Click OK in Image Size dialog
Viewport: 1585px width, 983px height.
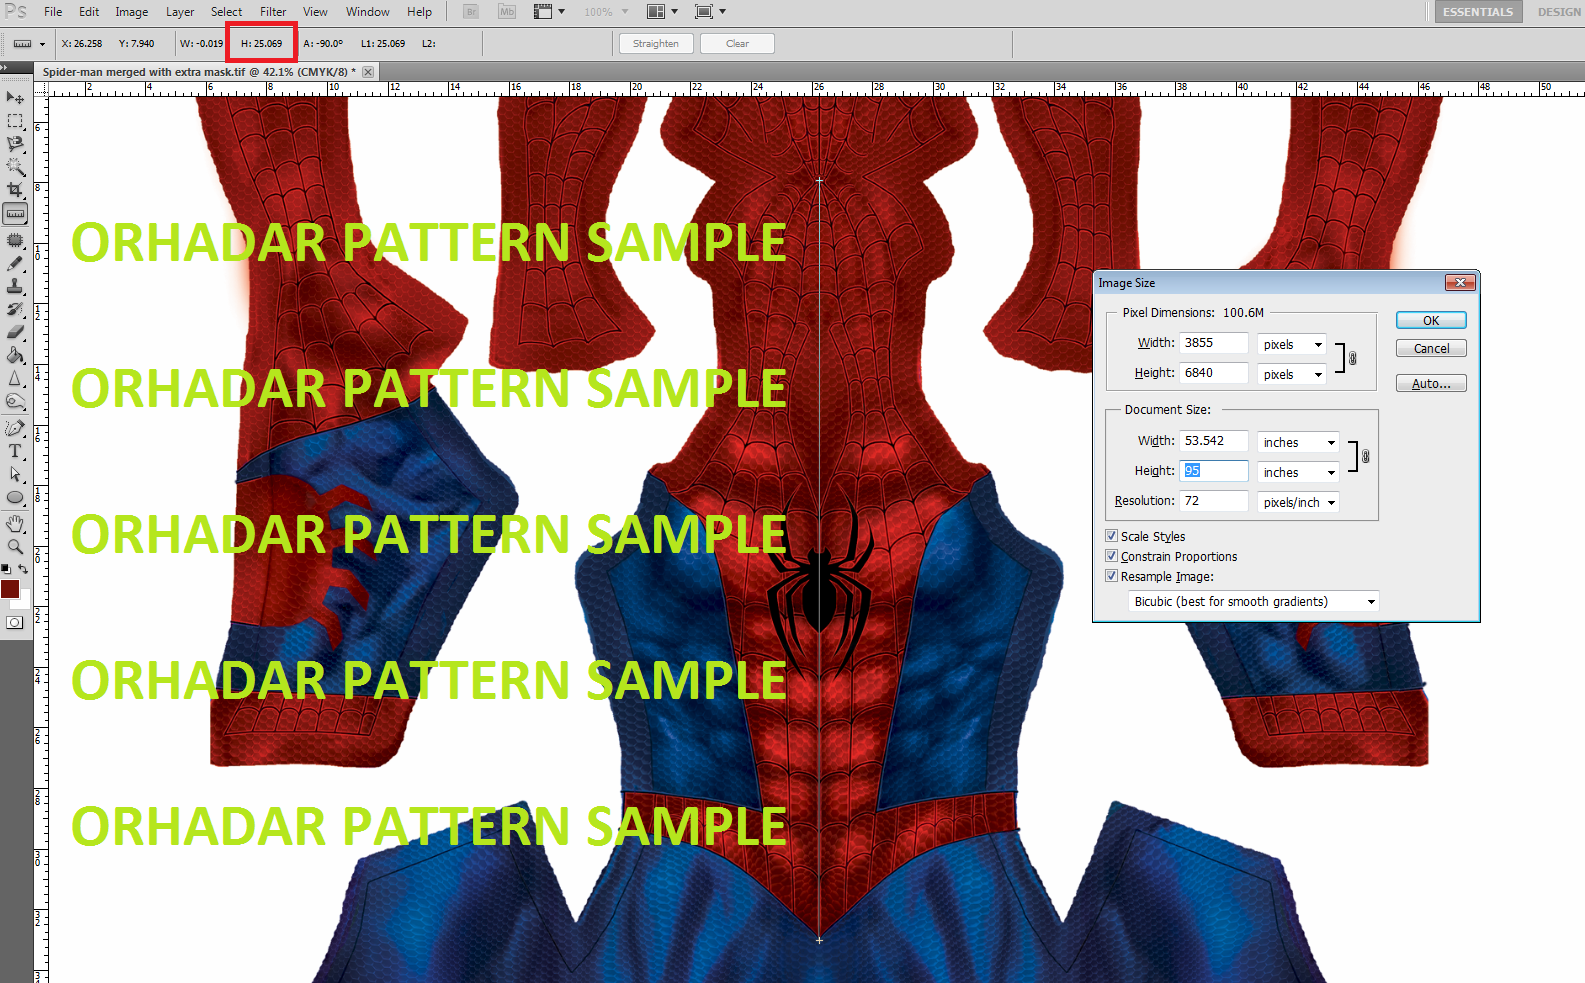tap(1431, 320)
